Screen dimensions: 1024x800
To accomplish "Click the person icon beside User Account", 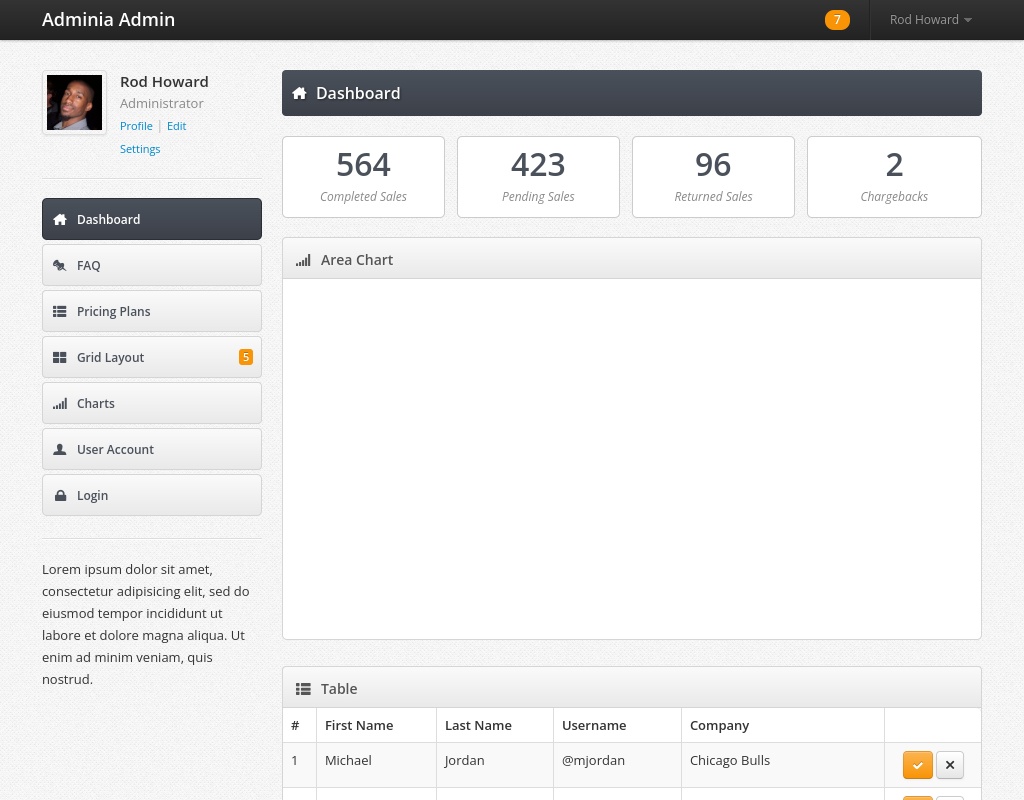I will click(x=60, y=450).
